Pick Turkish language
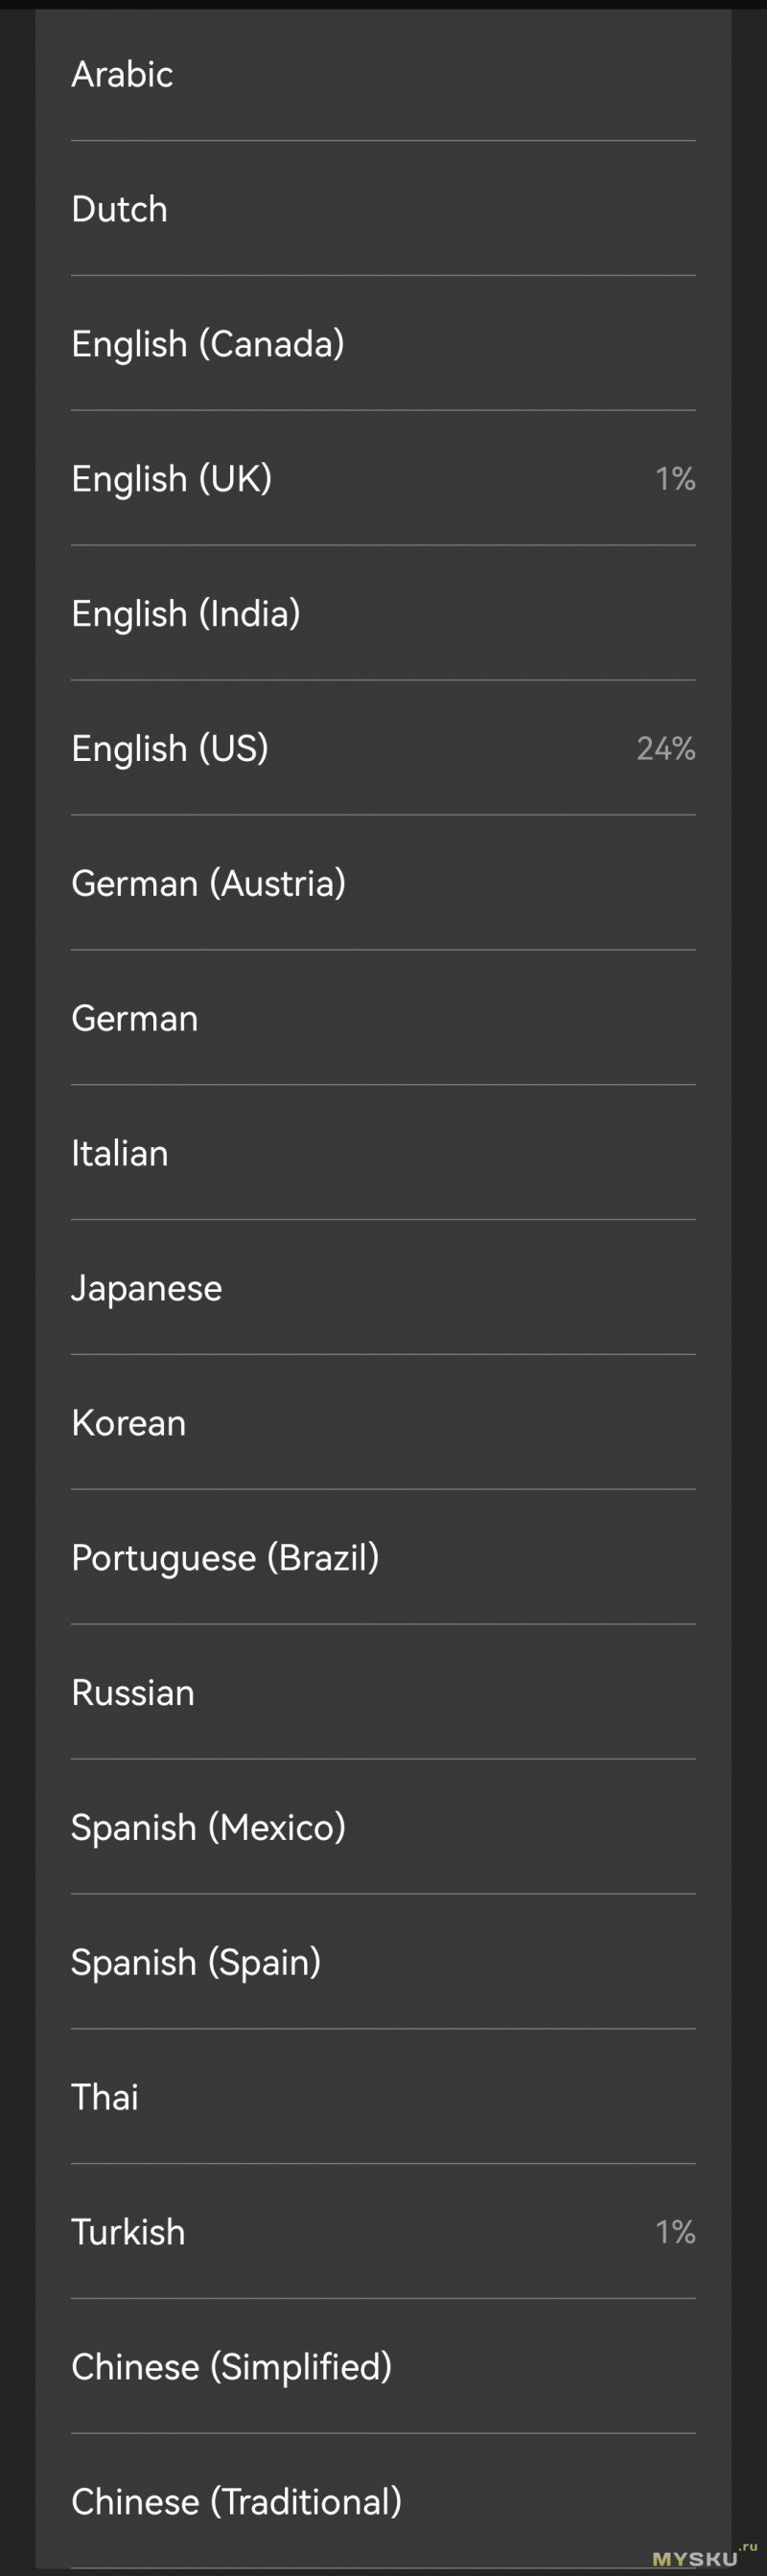The image size is (767, 2576). click(x=383, y=2232)
